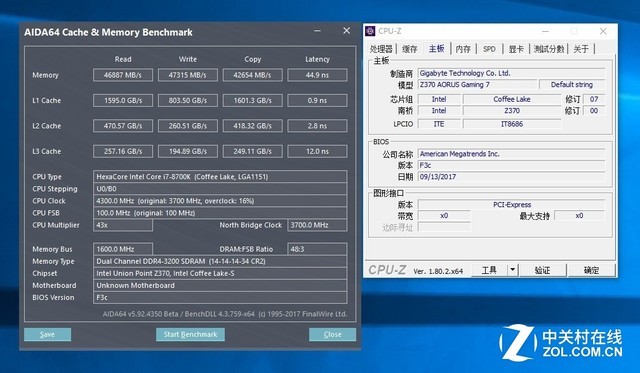
Task: Click Chipset field Intel Union Point Z370
Action: coord(220,273)
